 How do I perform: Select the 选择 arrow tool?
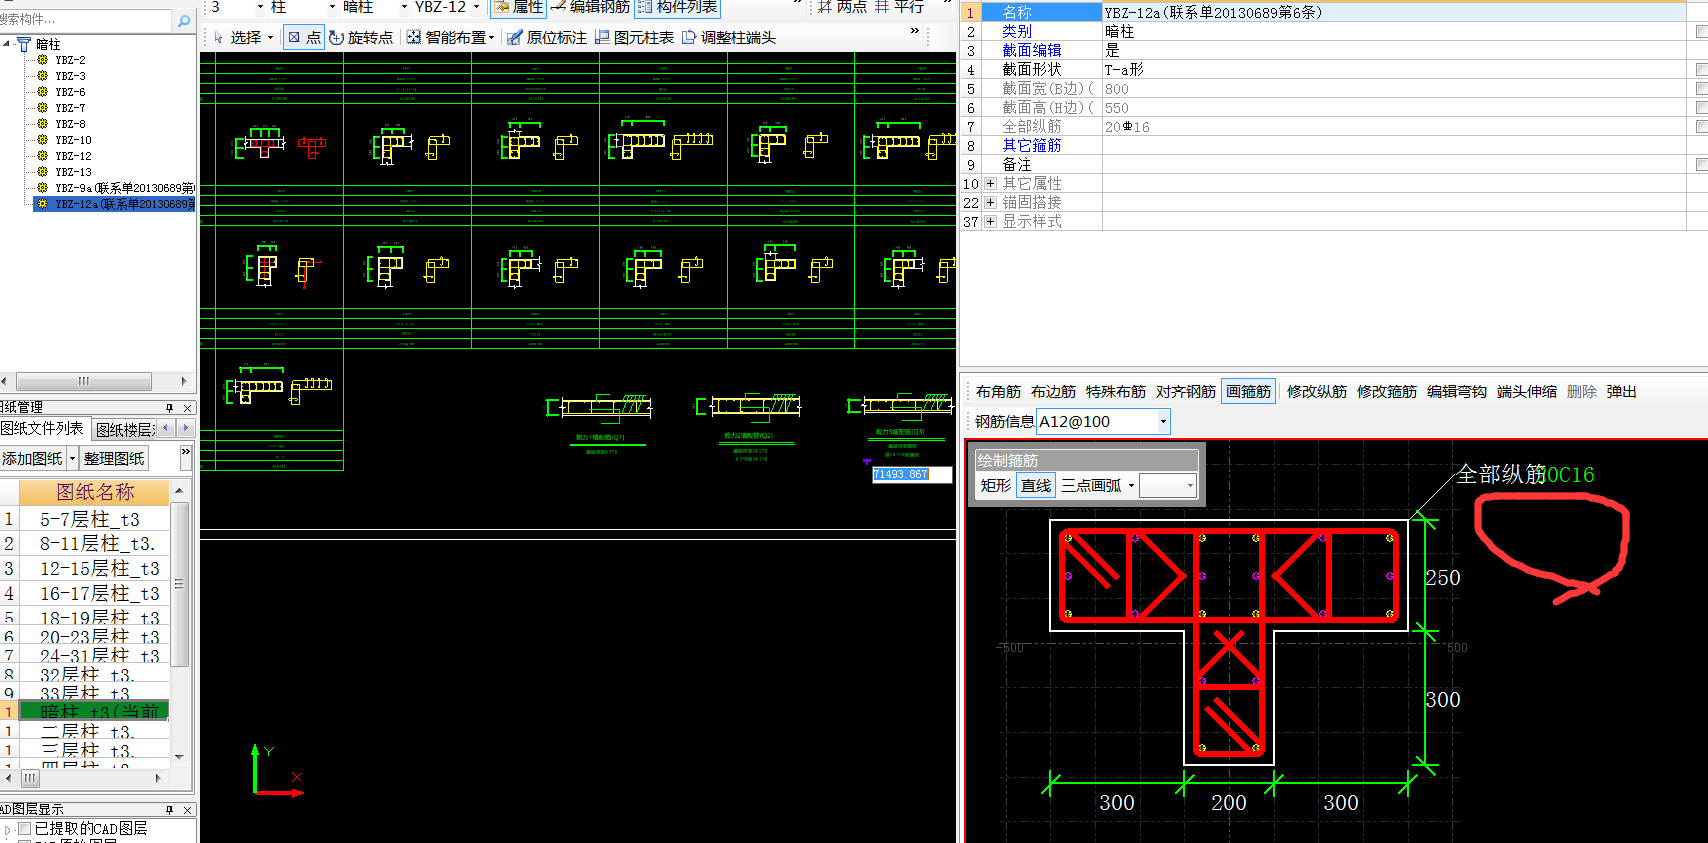(243, 38)
